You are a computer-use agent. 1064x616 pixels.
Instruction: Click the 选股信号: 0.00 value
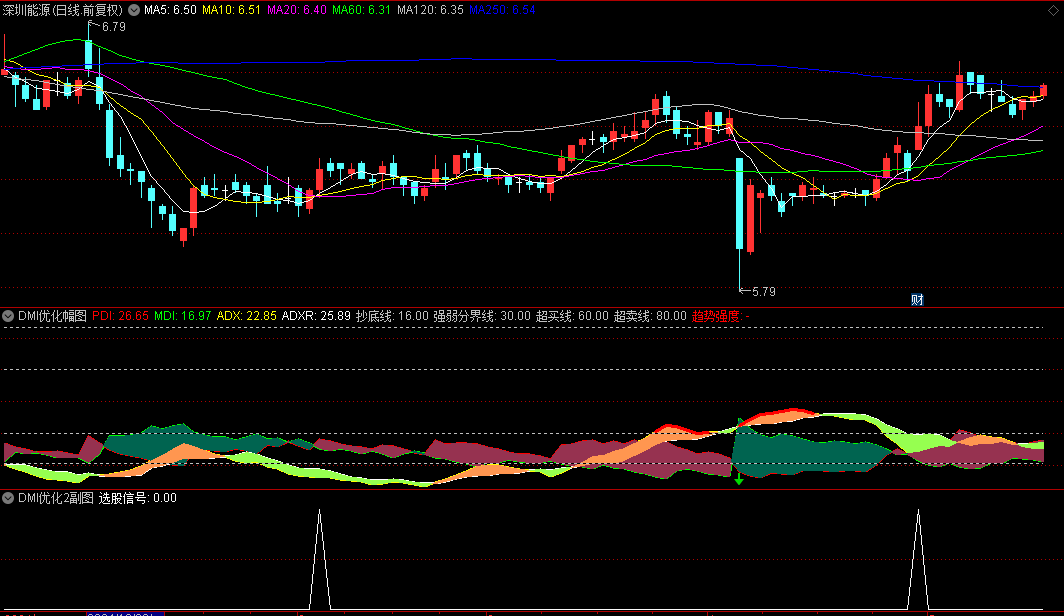[x=138, y=498]
